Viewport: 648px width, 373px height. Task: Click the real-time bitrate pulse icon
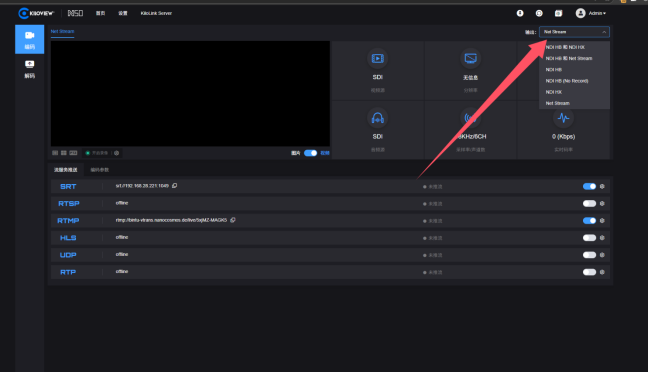(563, 118)
